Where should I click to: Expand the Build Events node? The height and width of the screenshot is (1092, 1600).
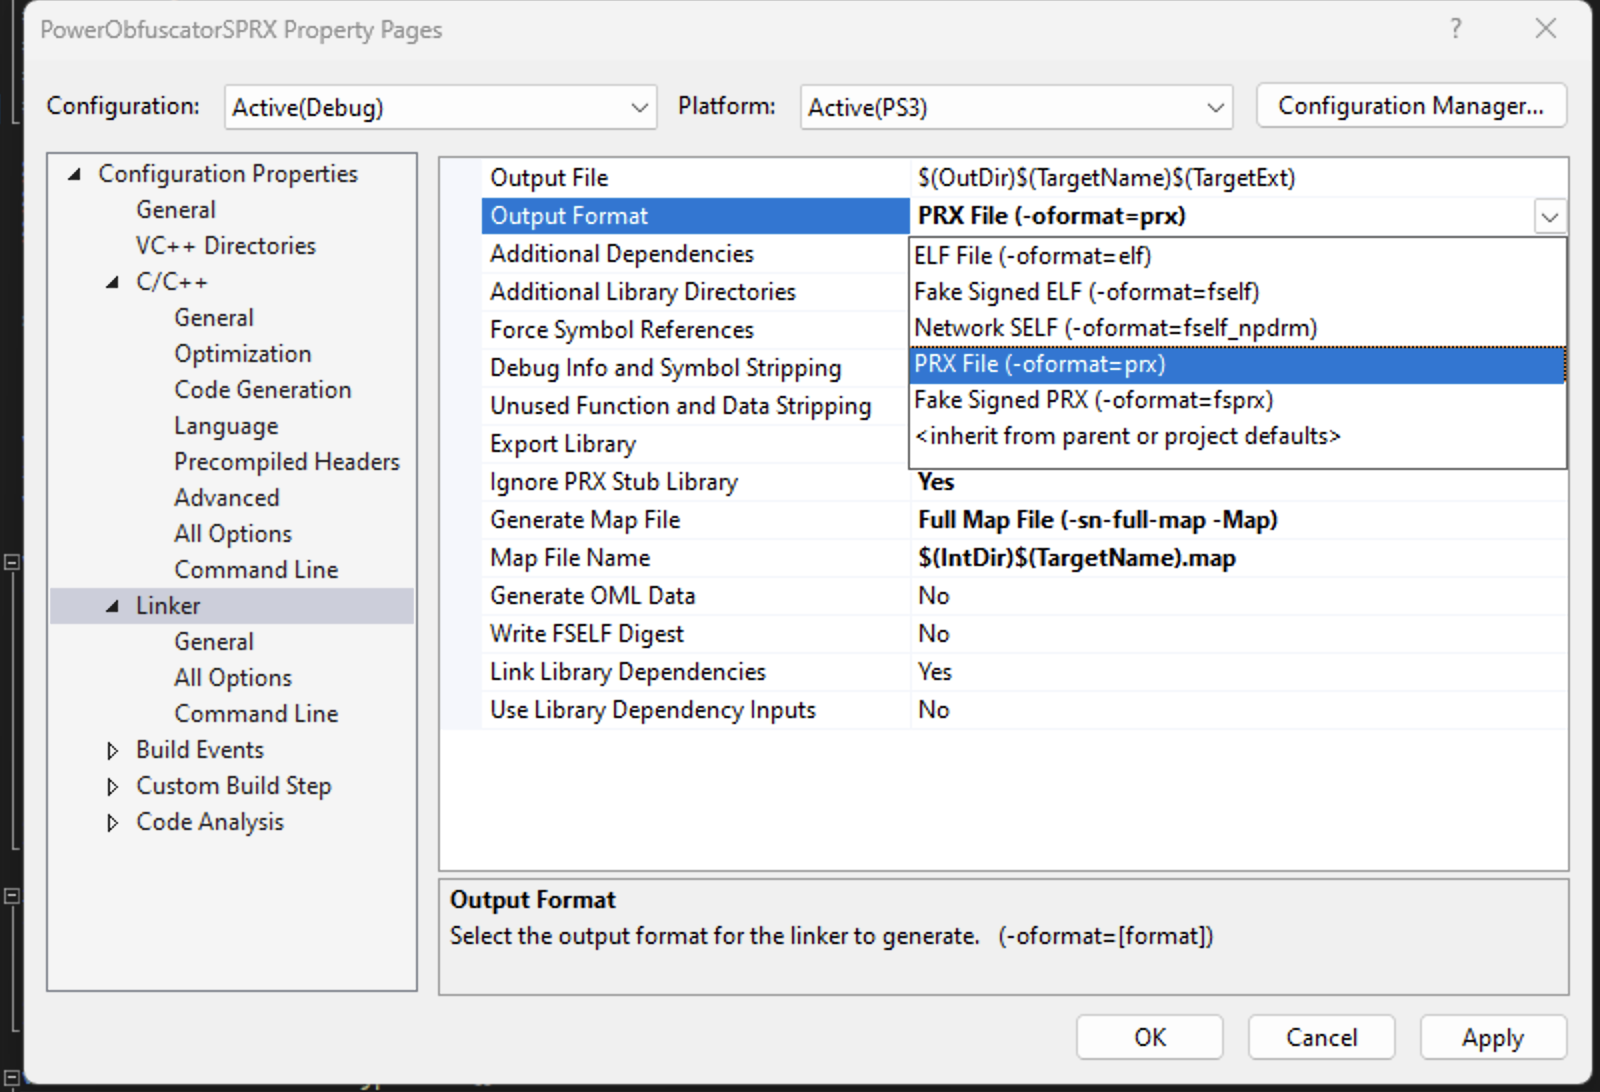113,750
